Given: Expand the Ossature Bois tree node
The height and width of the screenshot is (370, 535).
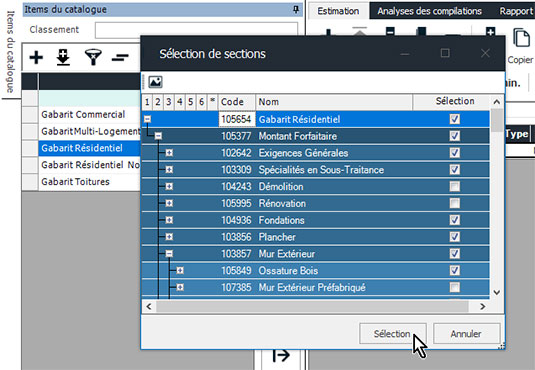Looking at the screenshot, I should 180,270.
